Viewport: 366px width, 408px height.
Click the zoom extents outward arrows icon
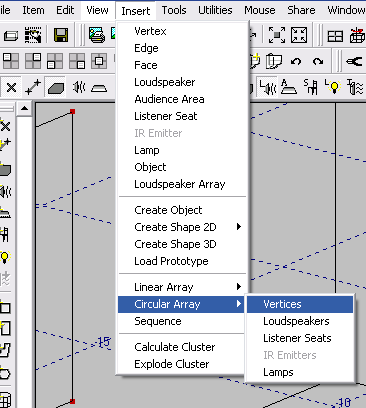point(277,35)
